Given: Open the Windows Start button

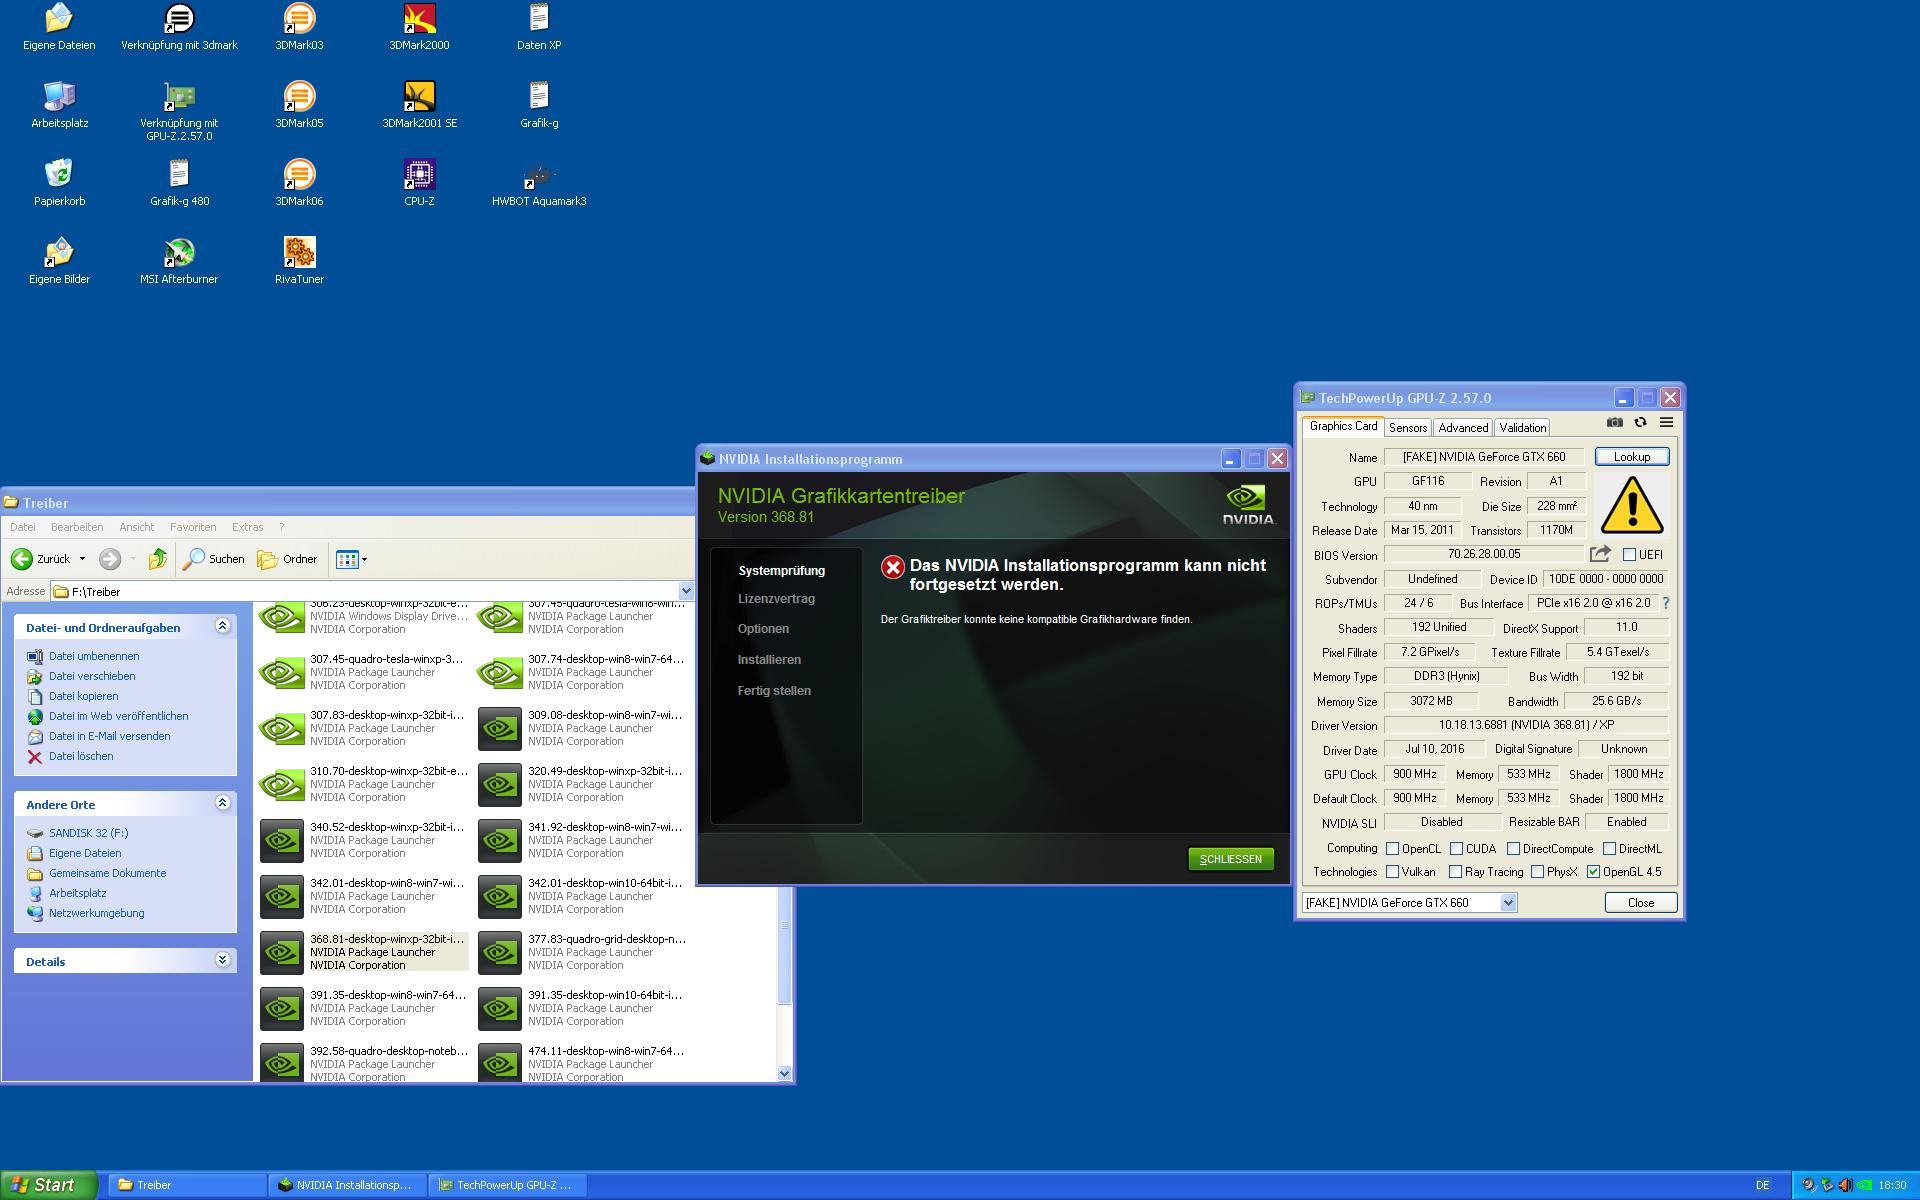Looking at the screenshot, I should click(48, 1185).
